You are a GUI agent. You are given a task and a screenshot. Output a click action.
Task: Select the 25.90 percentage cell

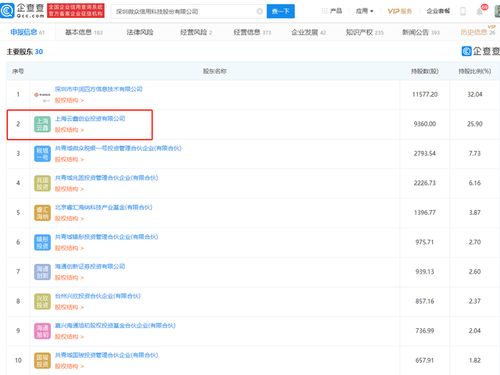475,124
